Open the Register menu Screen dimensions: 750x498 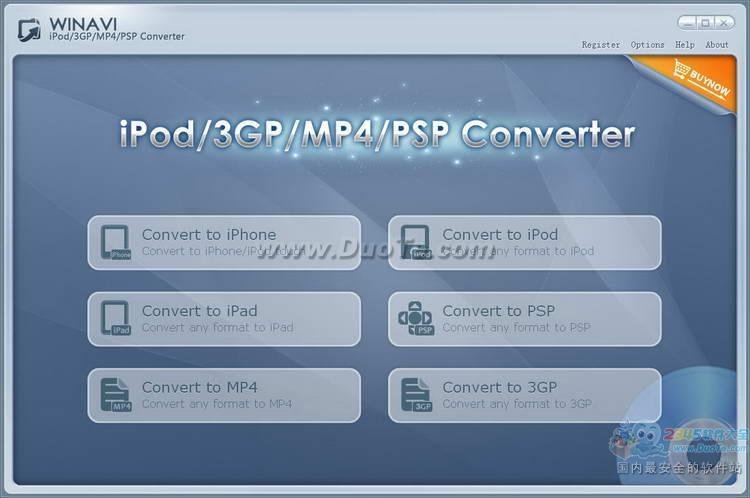[601, 44]
